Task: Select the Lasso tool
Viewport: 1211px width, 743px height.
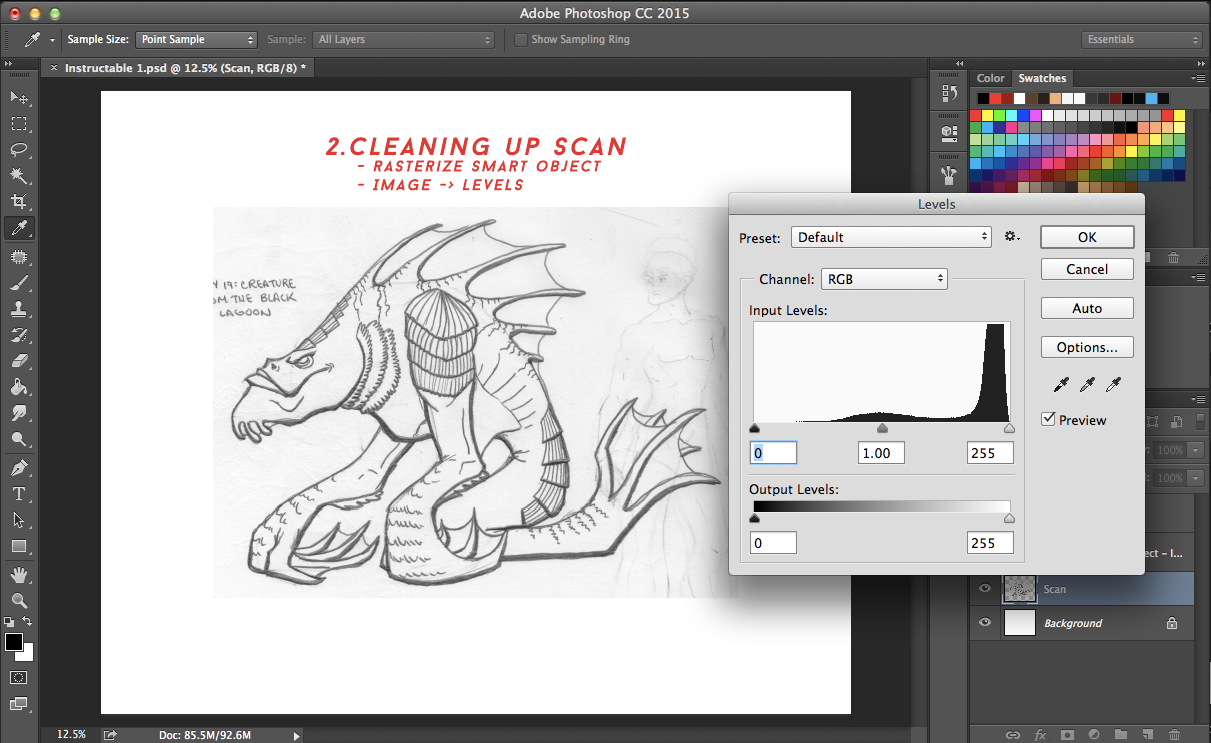Action: (x=18, y=150)
